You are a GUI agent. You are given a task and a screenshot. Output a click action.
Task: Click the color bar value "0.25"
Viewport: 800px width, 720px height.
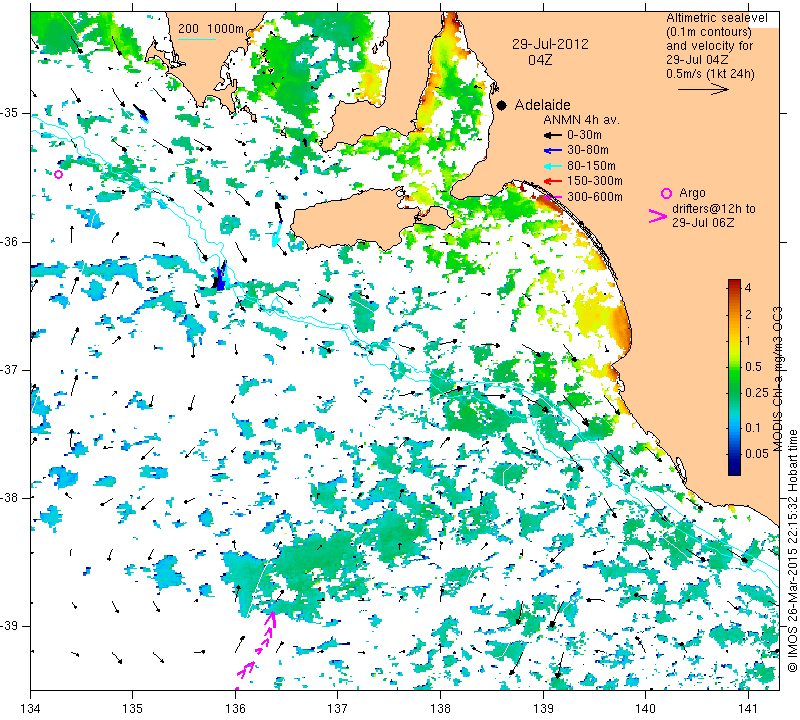[757, 393]
